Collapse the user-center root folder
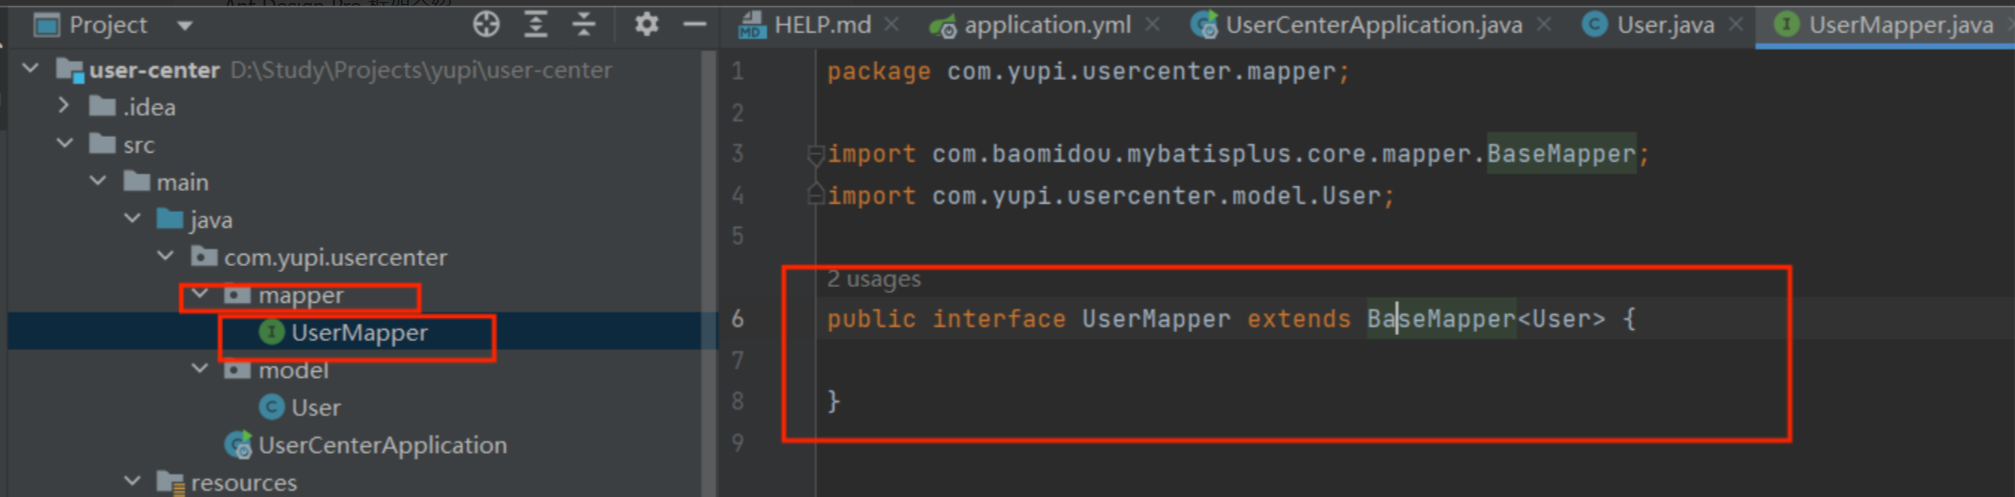The height and width of the screenshot is (497, 2015). tap(31, 69)
